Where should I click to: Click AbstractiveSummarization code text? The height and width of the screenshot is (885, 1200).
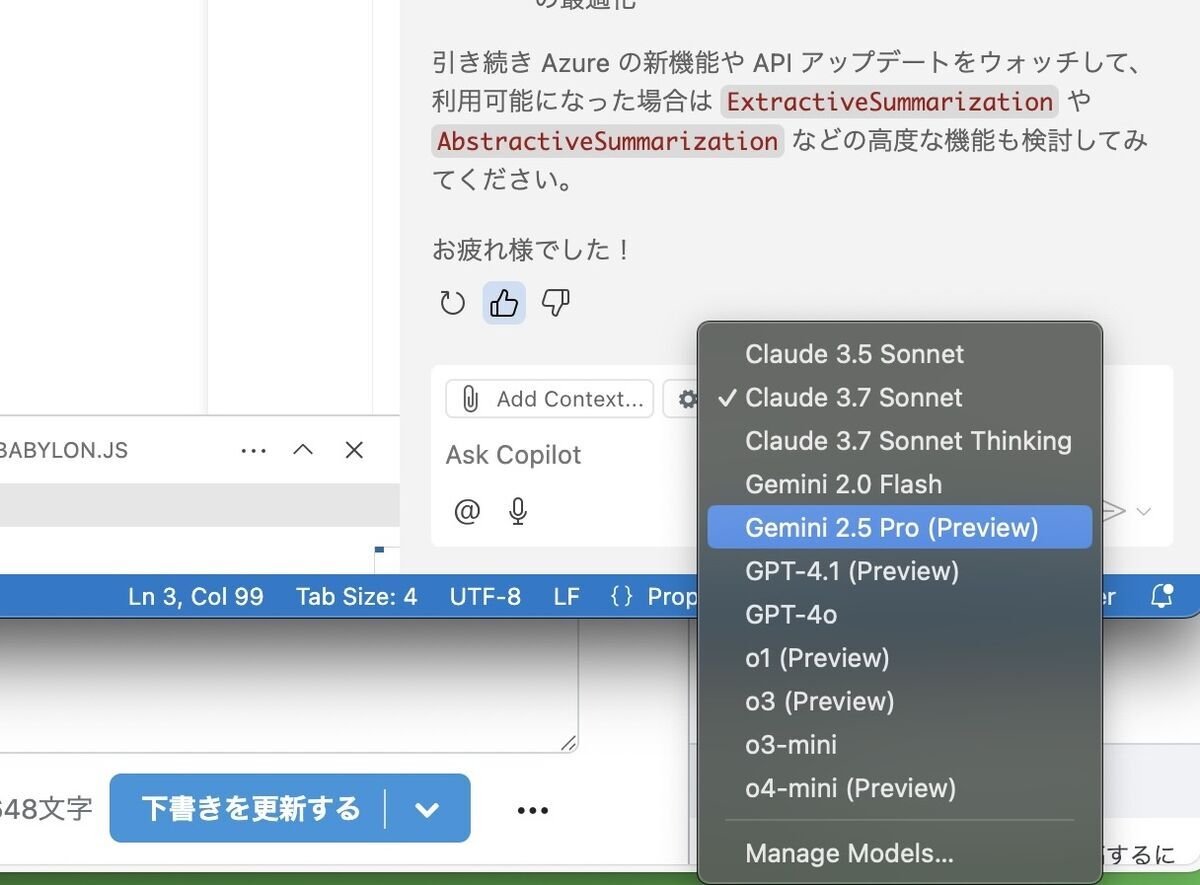point(608,141)
